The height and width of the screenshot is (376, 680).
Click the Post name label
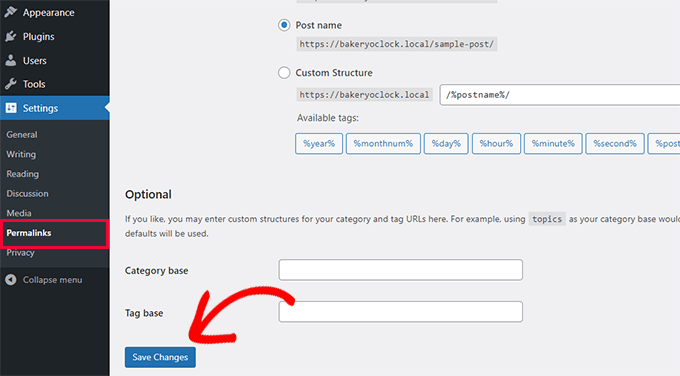click(x=319, y=25)
